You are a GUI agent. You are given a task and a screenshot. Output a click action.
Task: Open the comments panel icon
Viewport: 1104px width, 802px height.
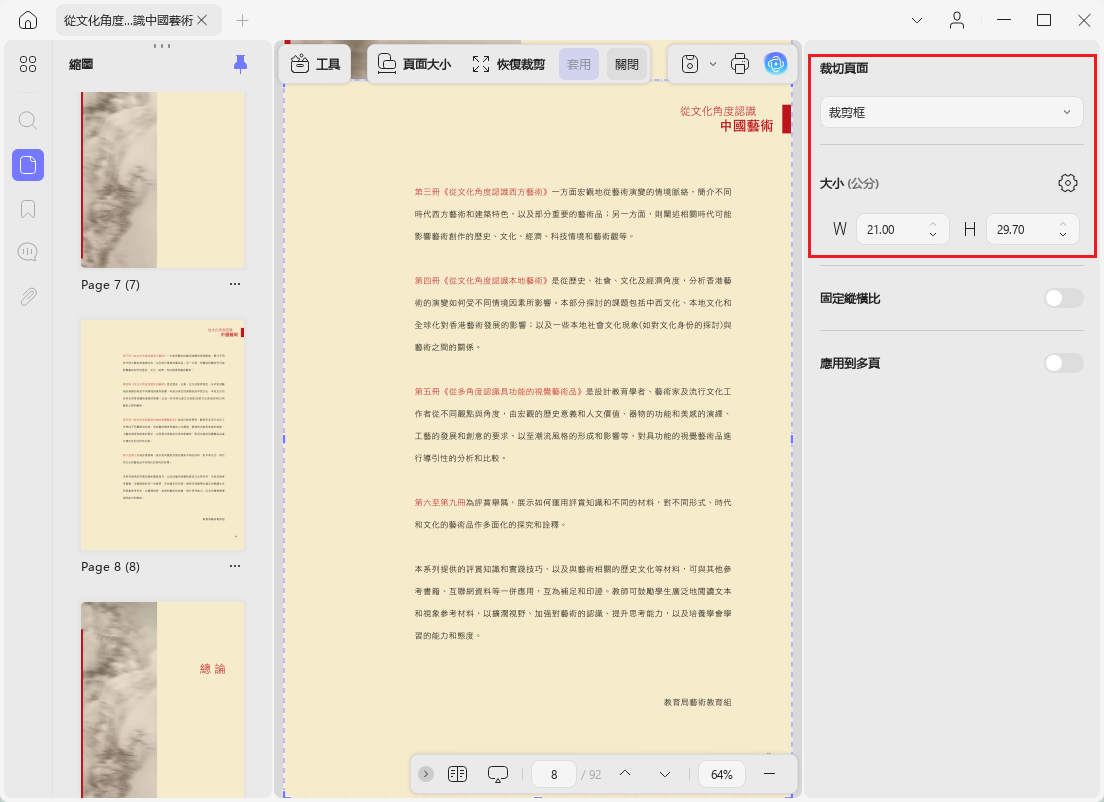point(27,252)
